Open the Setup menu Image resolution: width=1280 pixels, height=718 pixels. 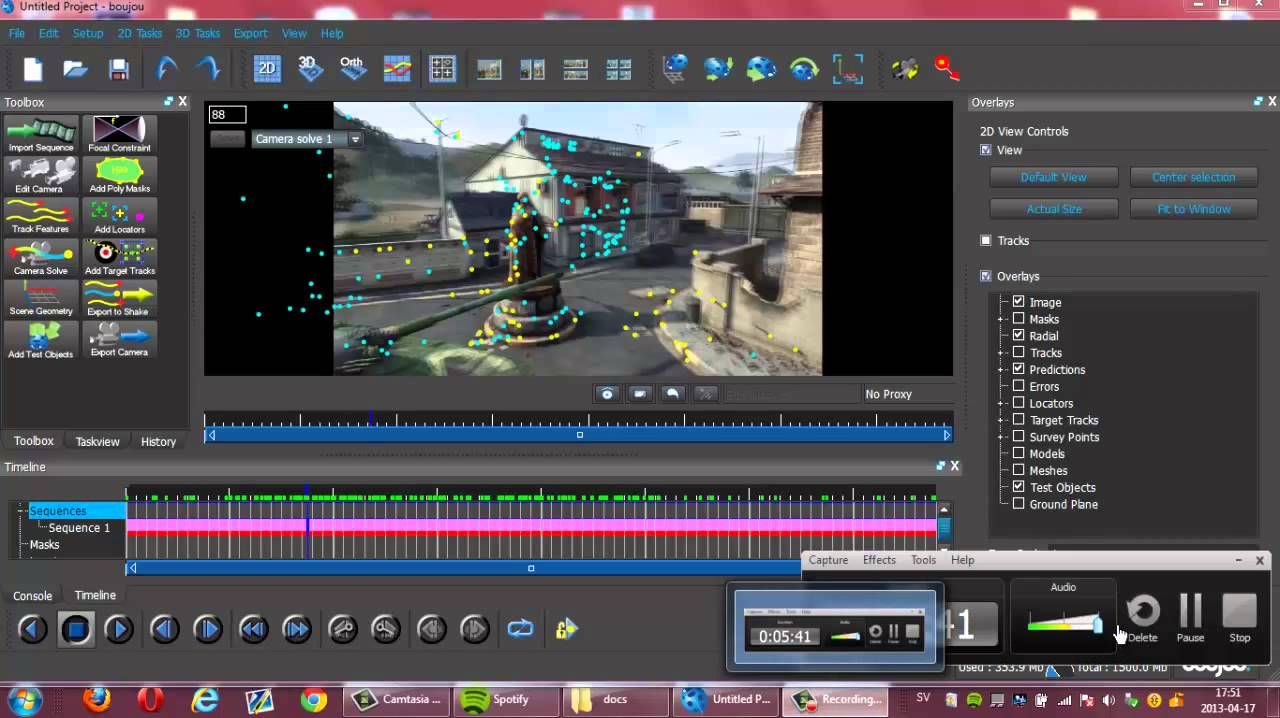click(x=87, y=33)
